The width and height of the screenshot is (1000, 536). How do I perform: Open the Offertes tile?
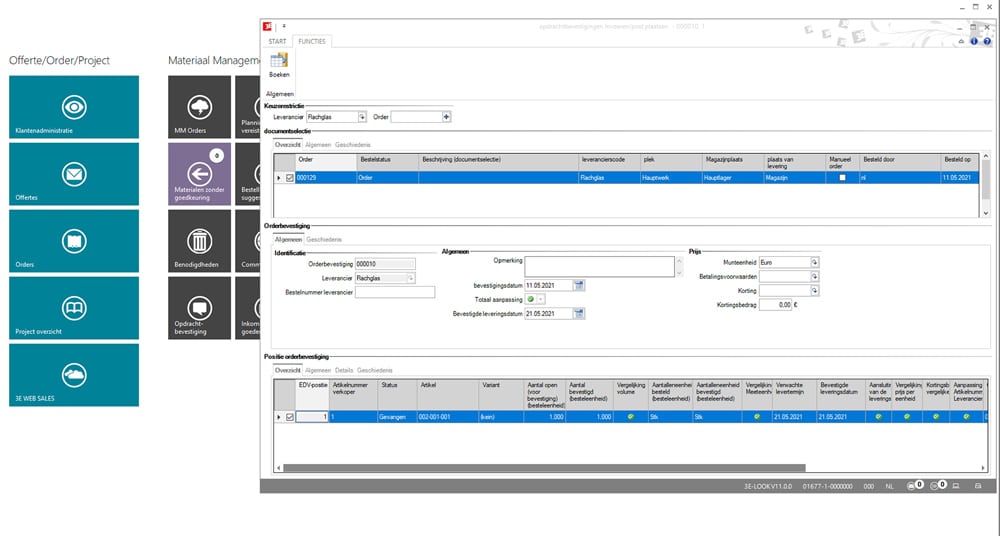pyautogui.click(x=74, y=173)
